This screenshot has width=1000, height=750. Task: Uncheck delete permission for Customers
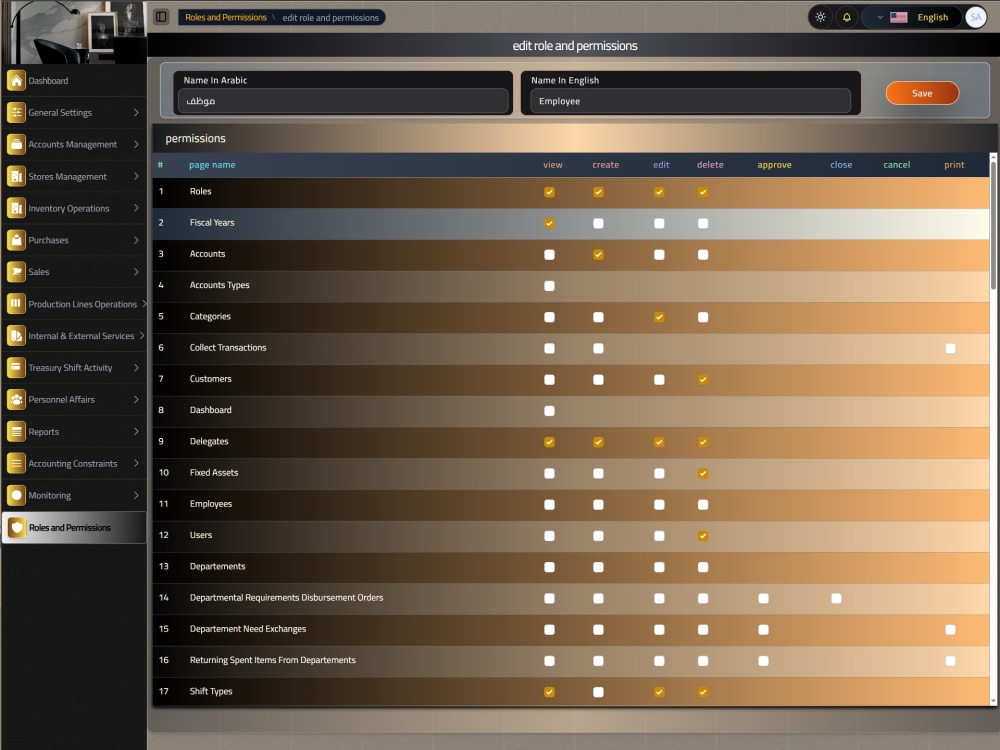pyautogui.click(x=703, y=379)
